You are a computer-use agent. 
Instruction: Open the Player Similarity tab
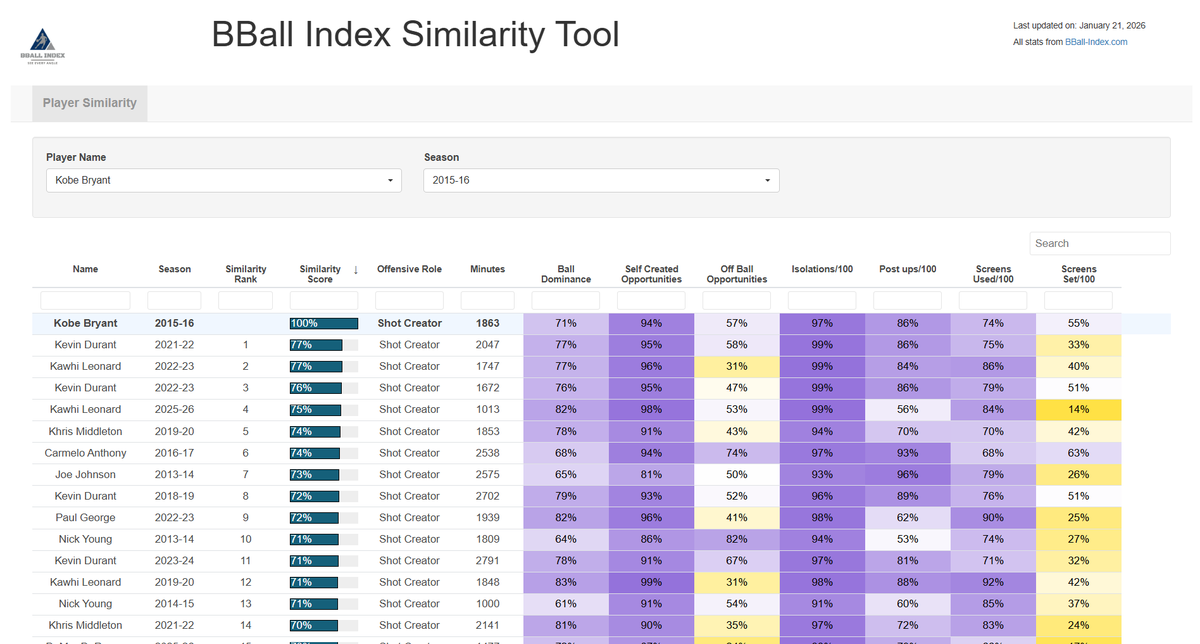90,103
